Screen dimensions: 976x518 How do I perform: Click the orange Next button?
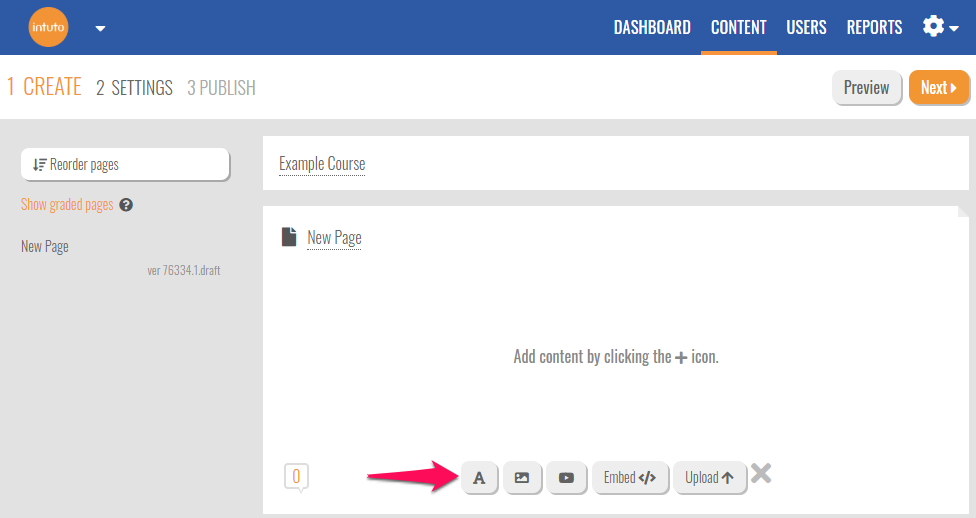pyautogui.click(x=938, y=88)
